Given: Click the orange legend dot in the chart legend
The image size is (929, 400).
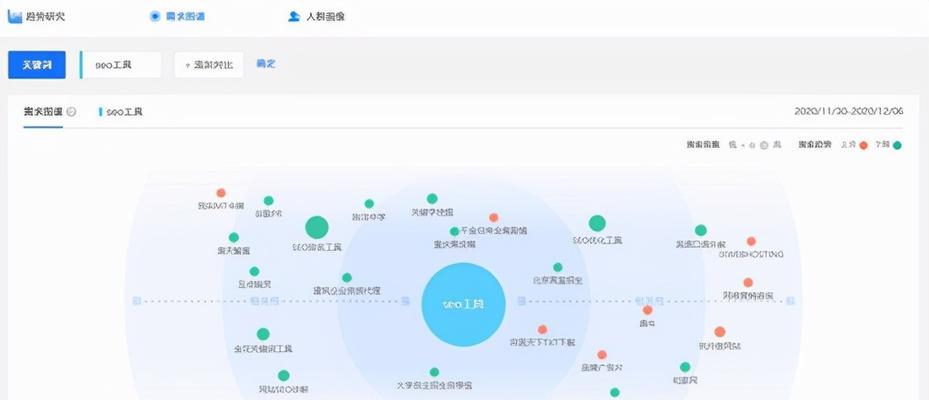Looking at the screenshot, I should pos(863,145).
